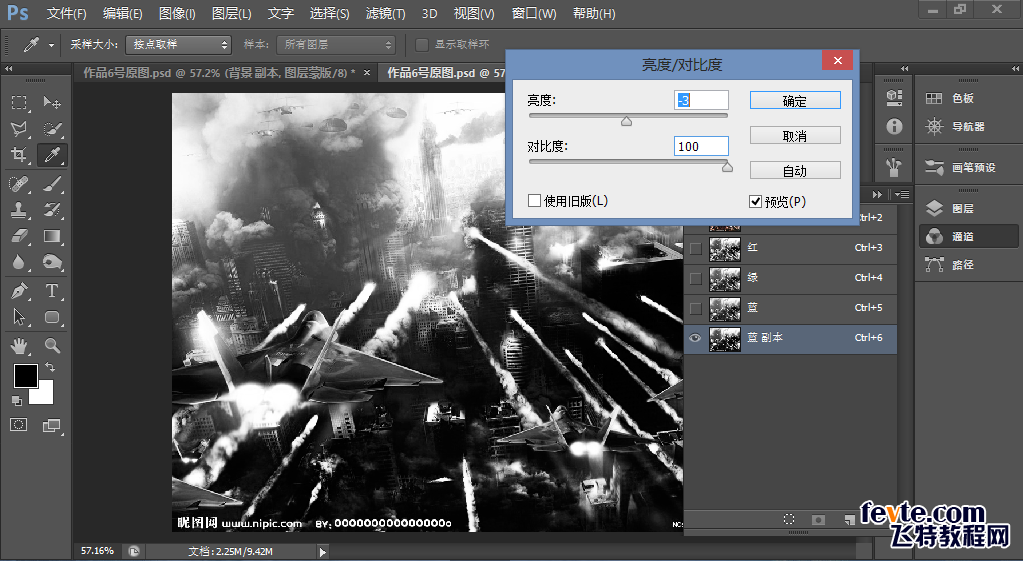The width and height of the screenshot is (1023, 561).
Task: Open status bar info arrow
Action: [322, 552]
